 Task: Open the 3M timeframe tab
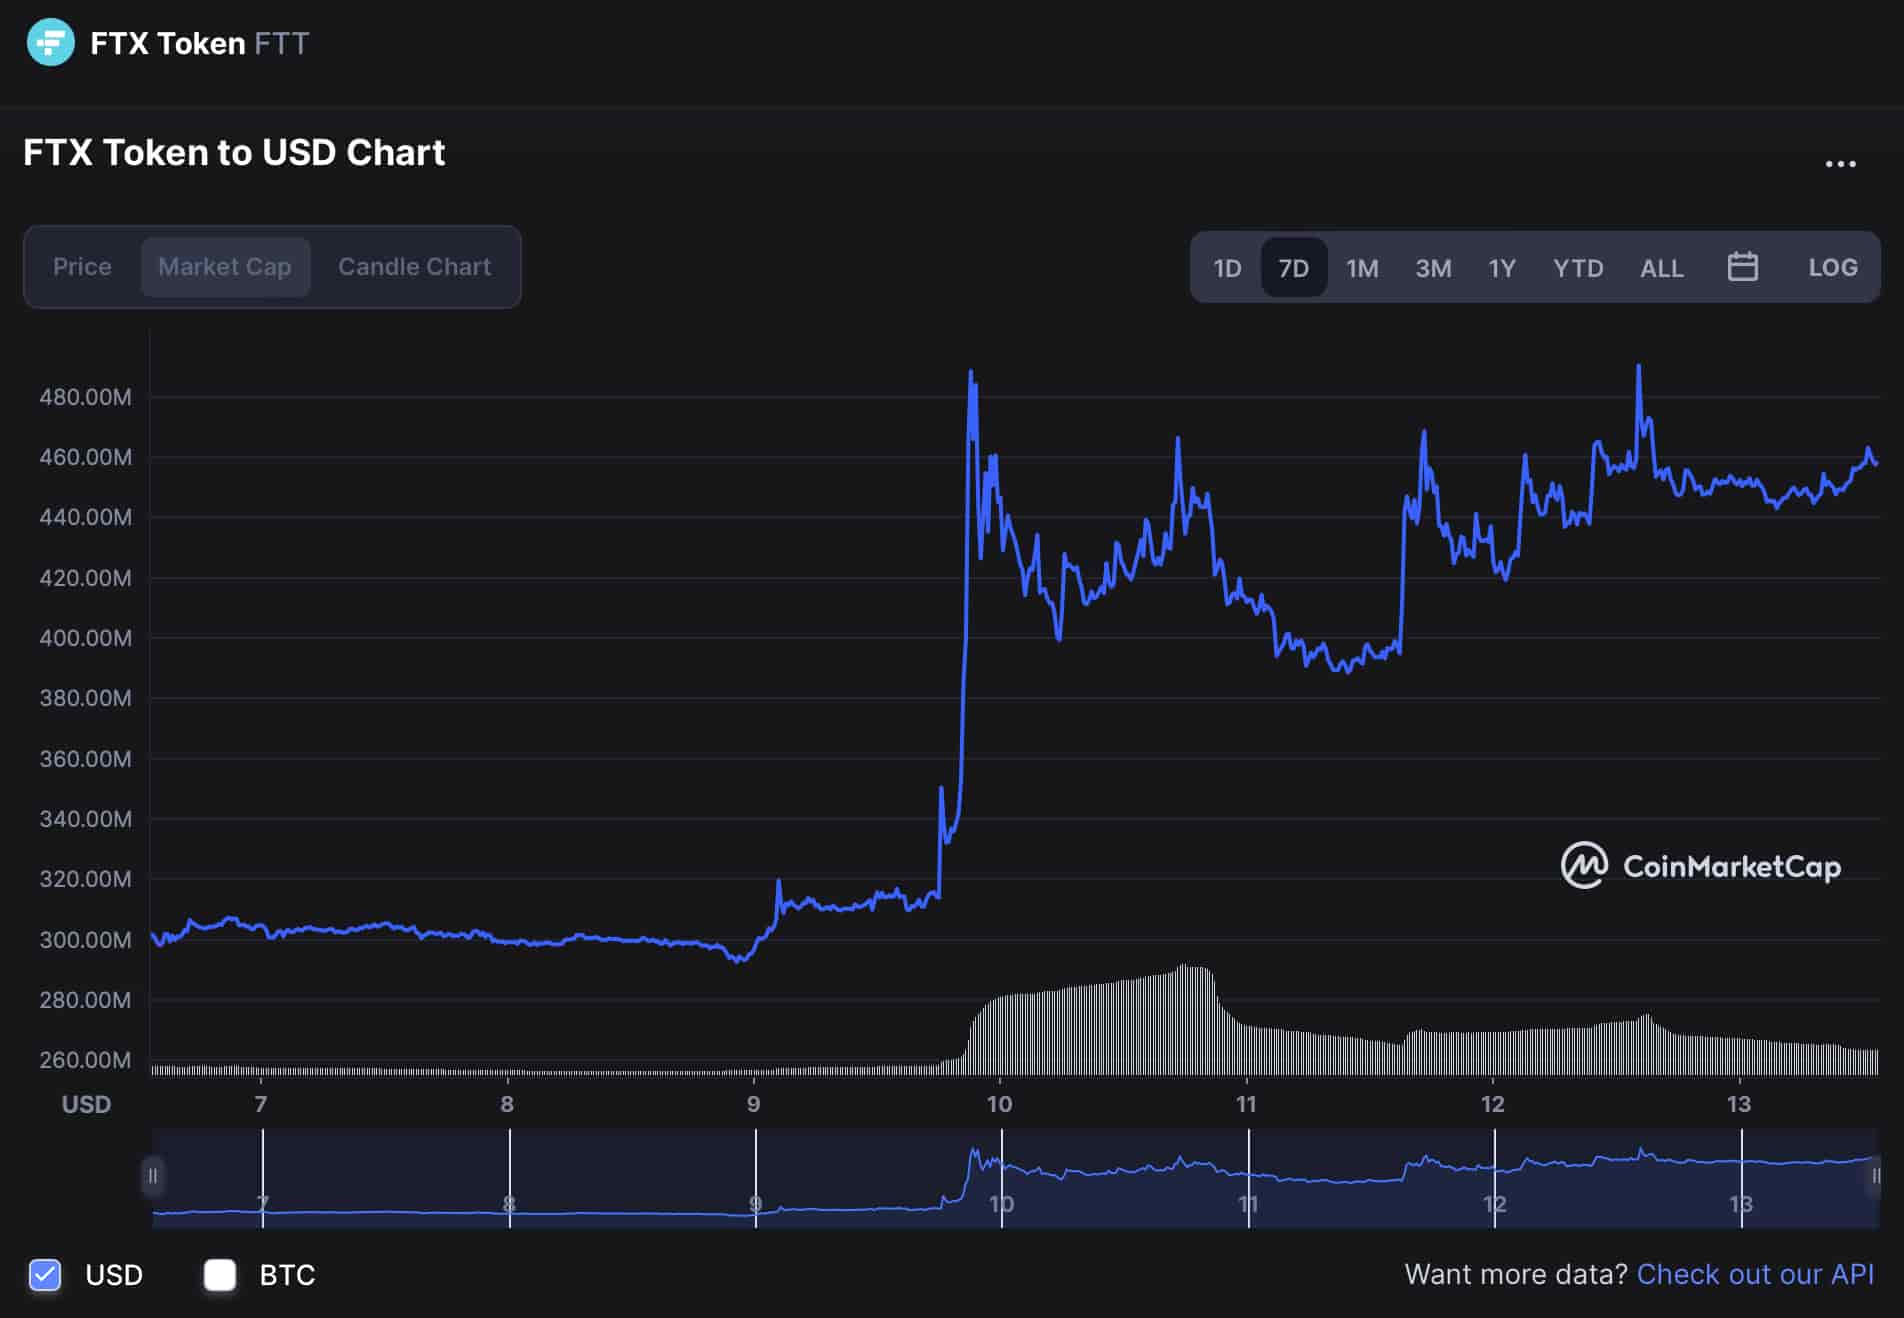pos(1433,267)
